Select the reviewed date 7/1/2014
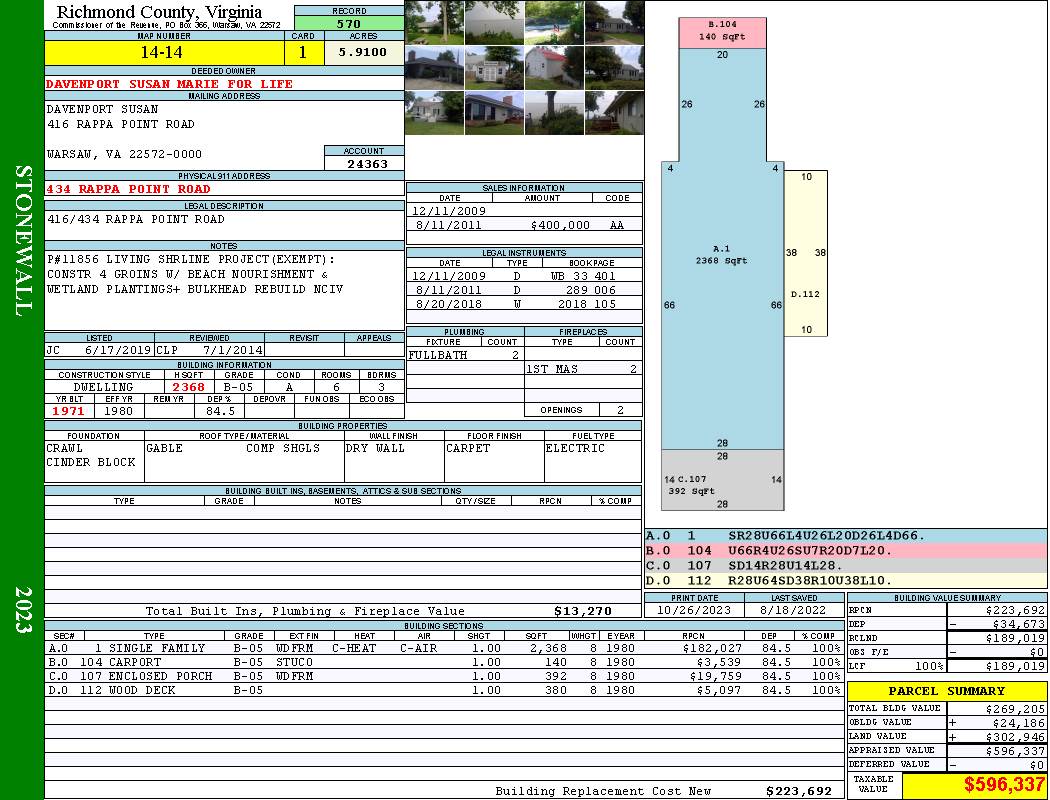Viewport: 1050px width, 800px height. pyautogui.click(x=232, y=349)
